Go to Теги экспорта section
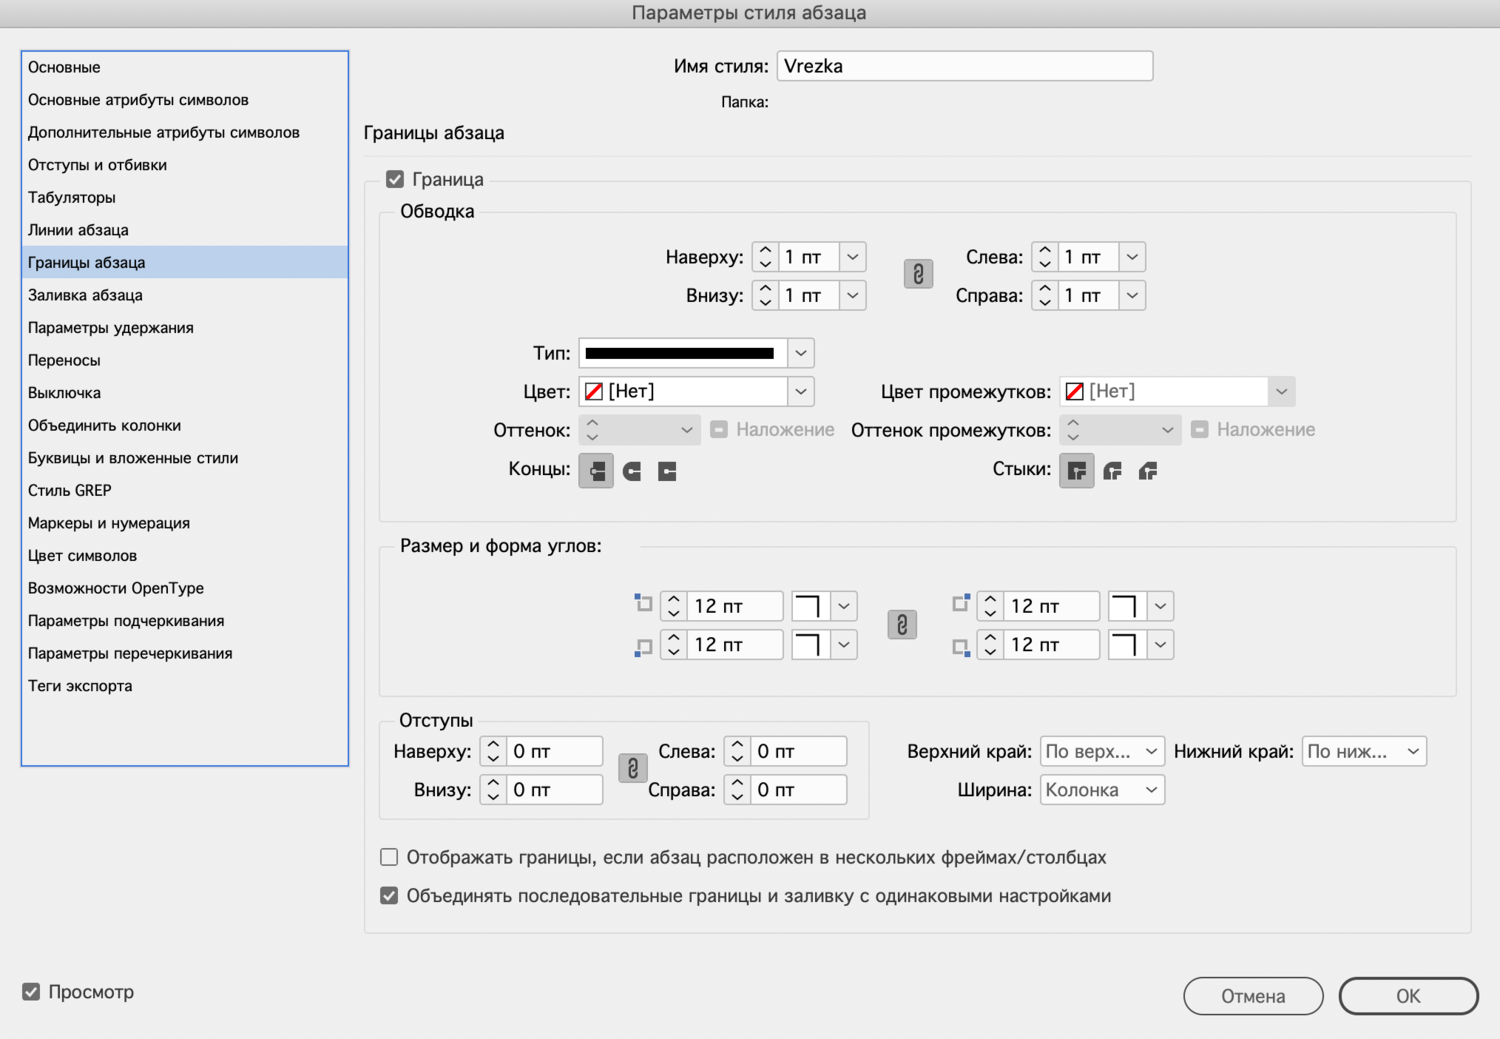 click(x=185, y=686)
